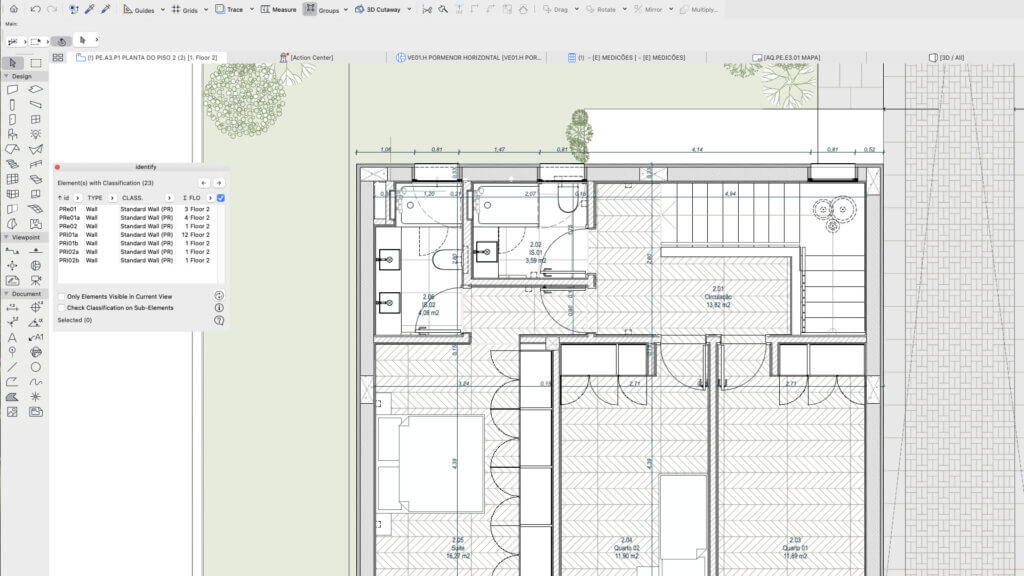Pick the Text tool 'A' icon

(x=12, y=337)
